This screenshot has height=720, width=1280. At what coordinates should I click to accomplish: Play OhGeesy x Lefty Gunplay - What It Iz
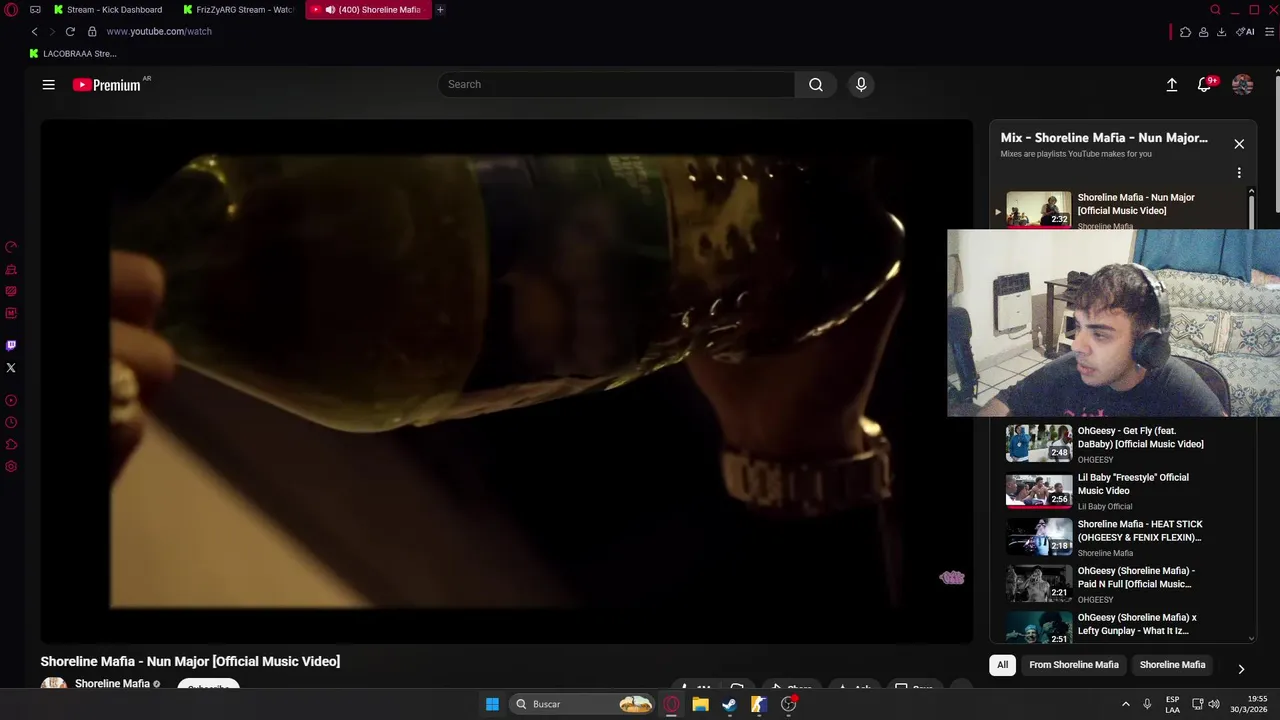pyautogui.click(x=1120, y=627)
